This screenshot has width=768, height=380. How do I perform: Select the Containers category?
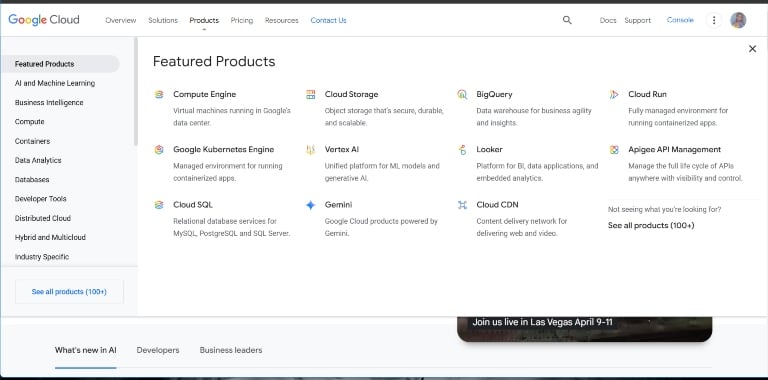pos(32,141)
